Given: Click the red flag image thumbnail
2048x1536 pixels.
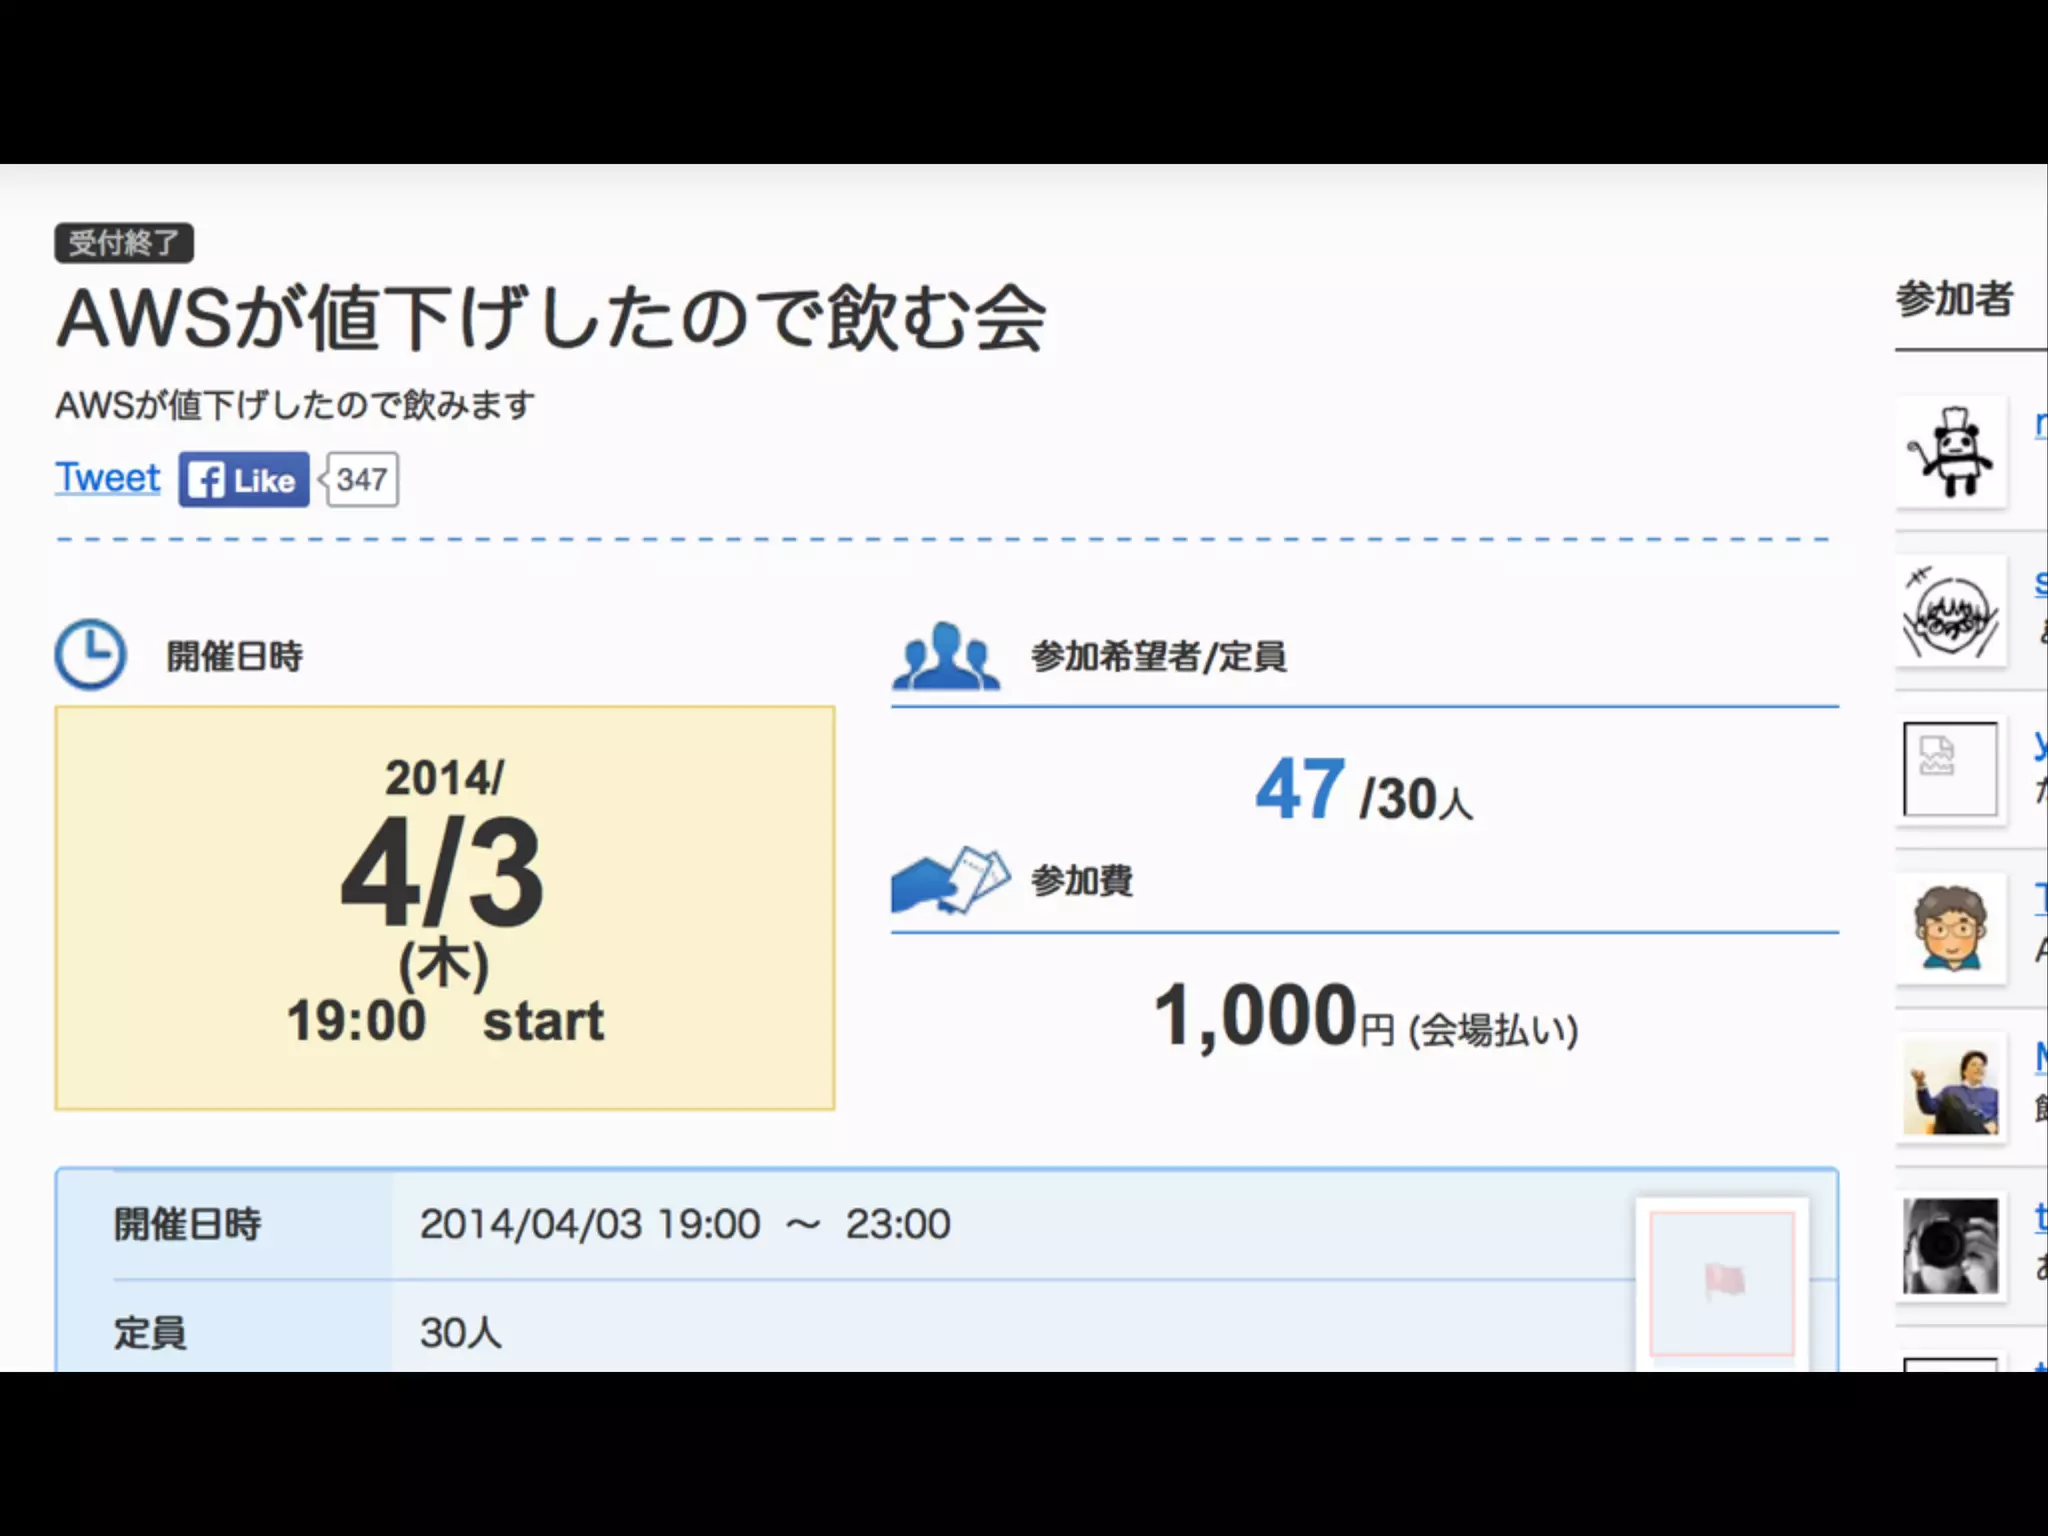Looking at the screenshot, I should click(x=1722, y=1283).
